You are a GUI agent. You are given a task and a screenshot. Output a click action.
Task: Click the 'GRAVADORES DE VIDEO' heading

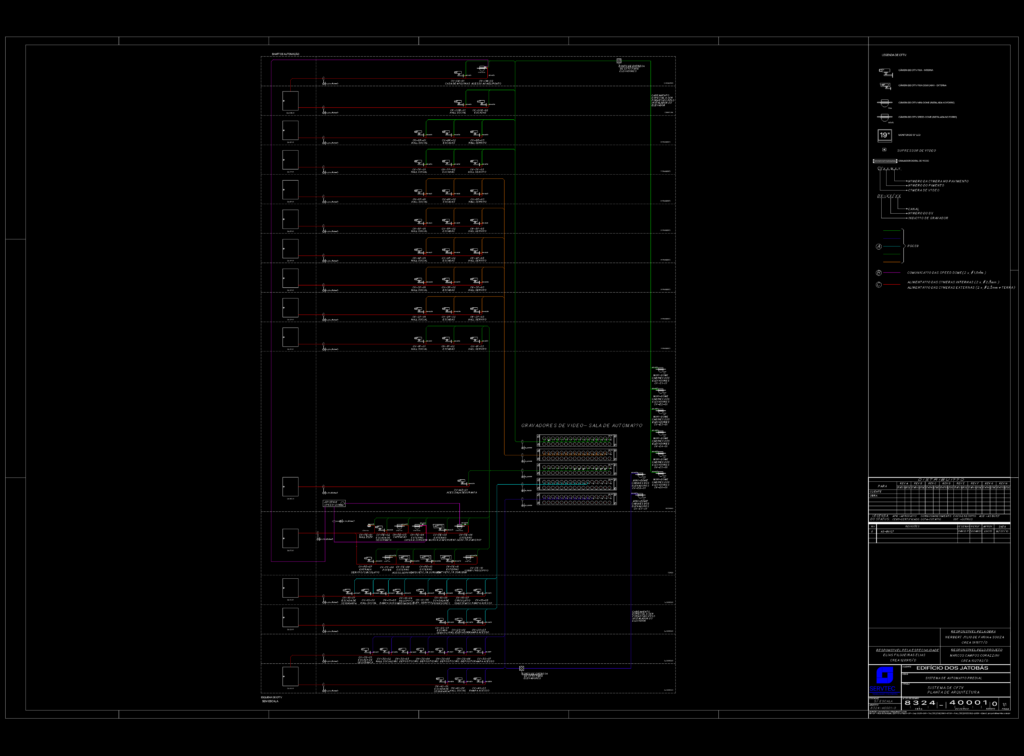click(x=581, y=426)
